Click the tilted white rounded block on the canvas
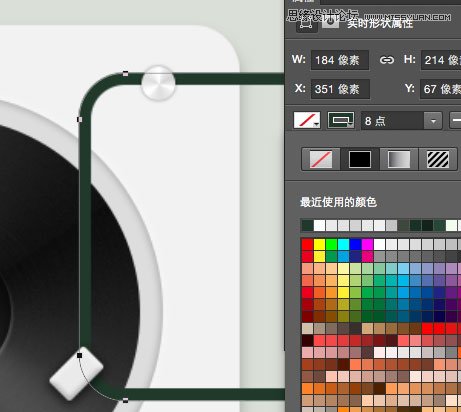The width and height of the screenshot is (461, 412). click(x=76, y=373)
